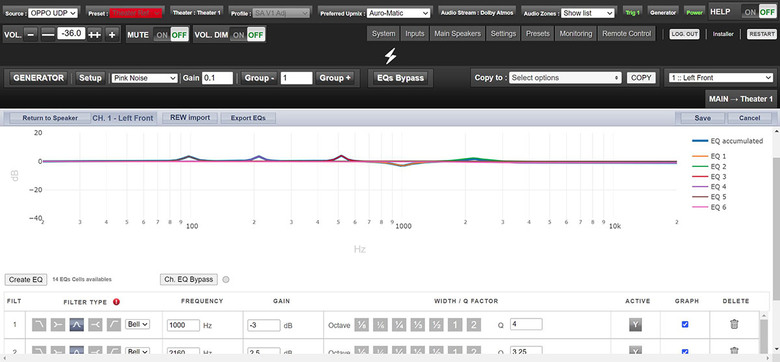
Task: Toggle EQ 3 red legend entry
Action: coord(709,177)
